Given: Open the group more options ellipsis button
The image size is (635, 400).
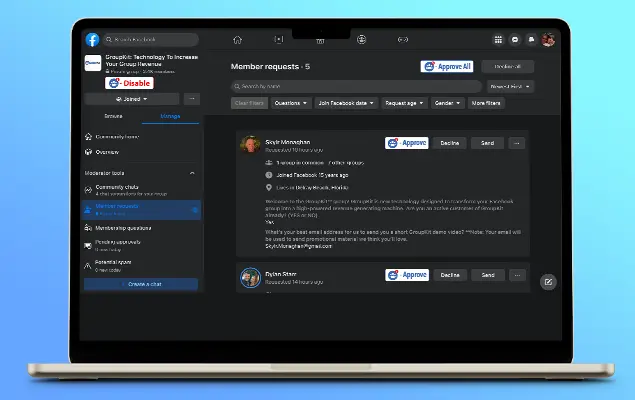Looking at the screenshot, I should click(192, 99).
